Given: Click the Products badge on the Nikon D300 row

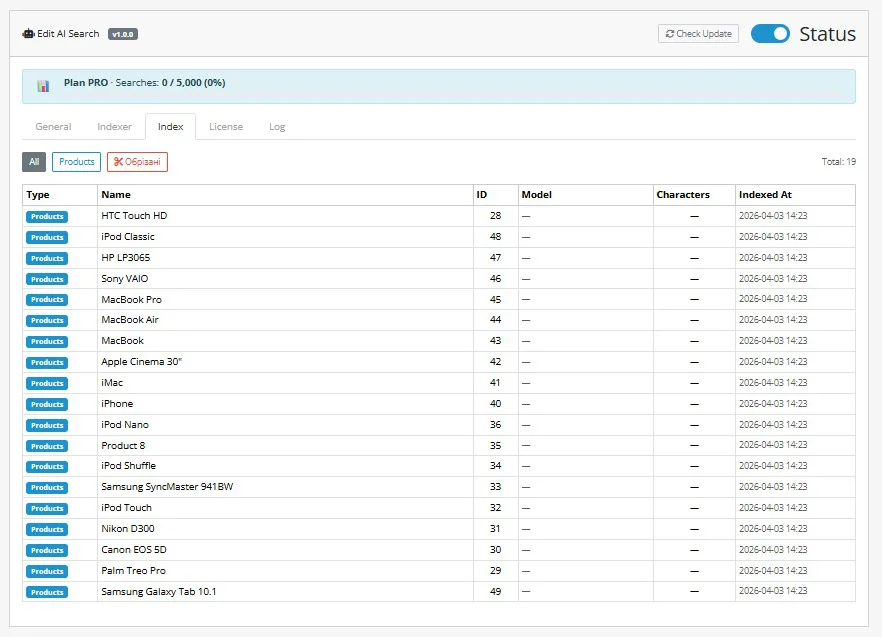Looking at the screenshot, I should click(x=46, y=528).
